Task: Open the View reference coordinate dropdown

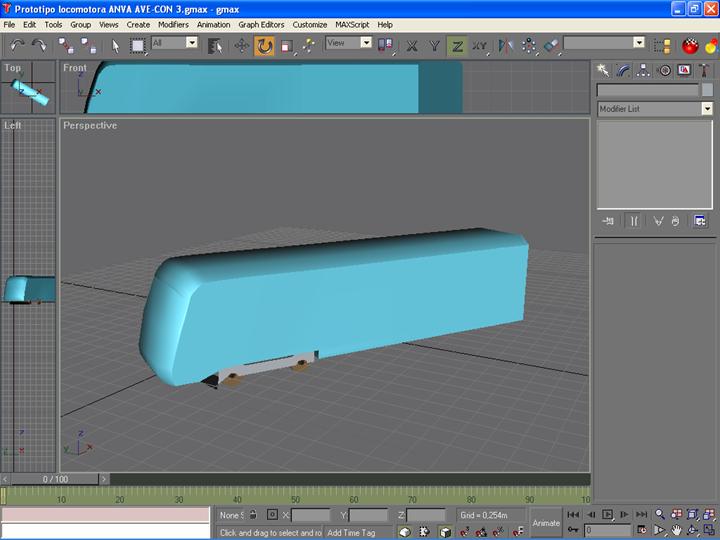Action: 365,43
